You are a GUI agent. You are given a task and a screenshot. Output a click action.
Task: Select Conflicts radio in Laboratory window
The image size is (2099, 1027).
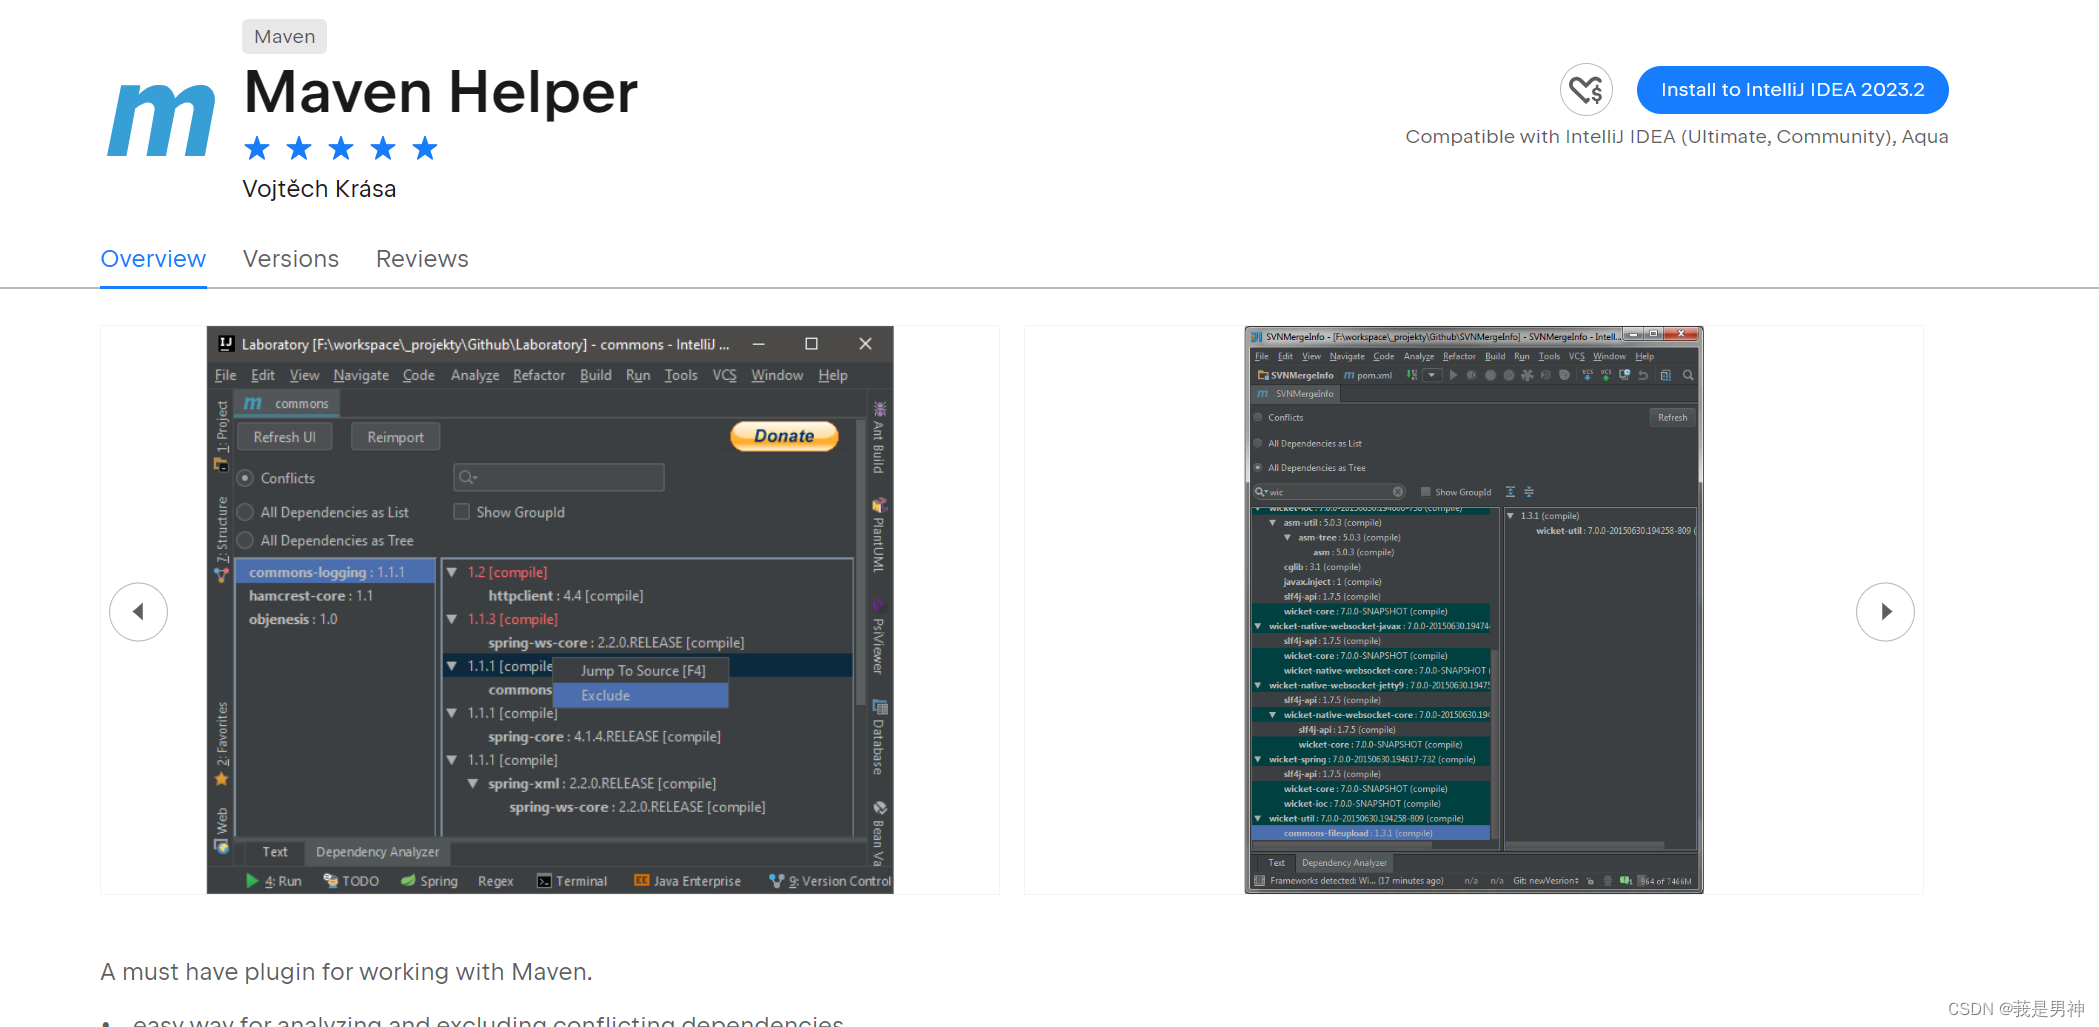point(245,478)
